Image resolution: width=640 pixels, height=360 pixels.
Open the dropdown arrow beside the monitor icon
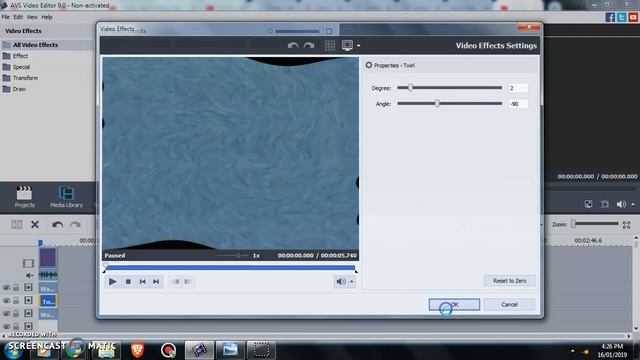[358, 46]
